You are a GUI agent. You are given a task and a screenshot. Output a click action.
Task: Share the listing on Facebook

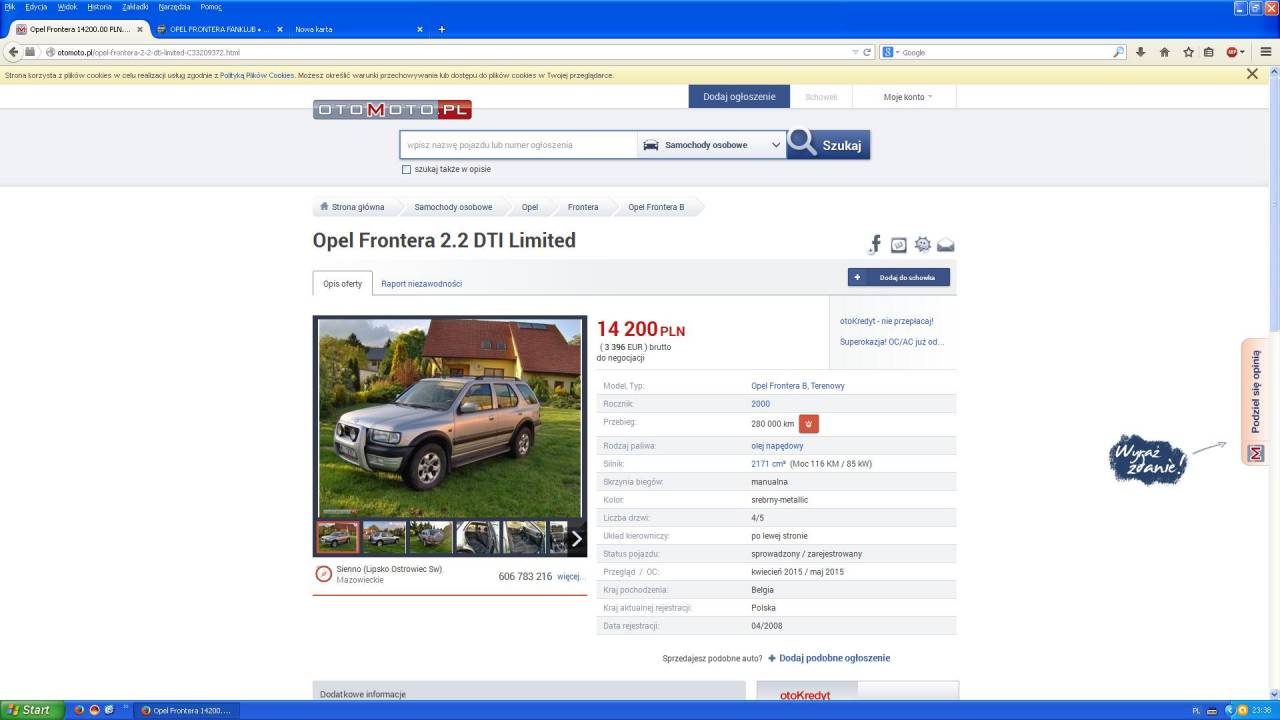875,244
